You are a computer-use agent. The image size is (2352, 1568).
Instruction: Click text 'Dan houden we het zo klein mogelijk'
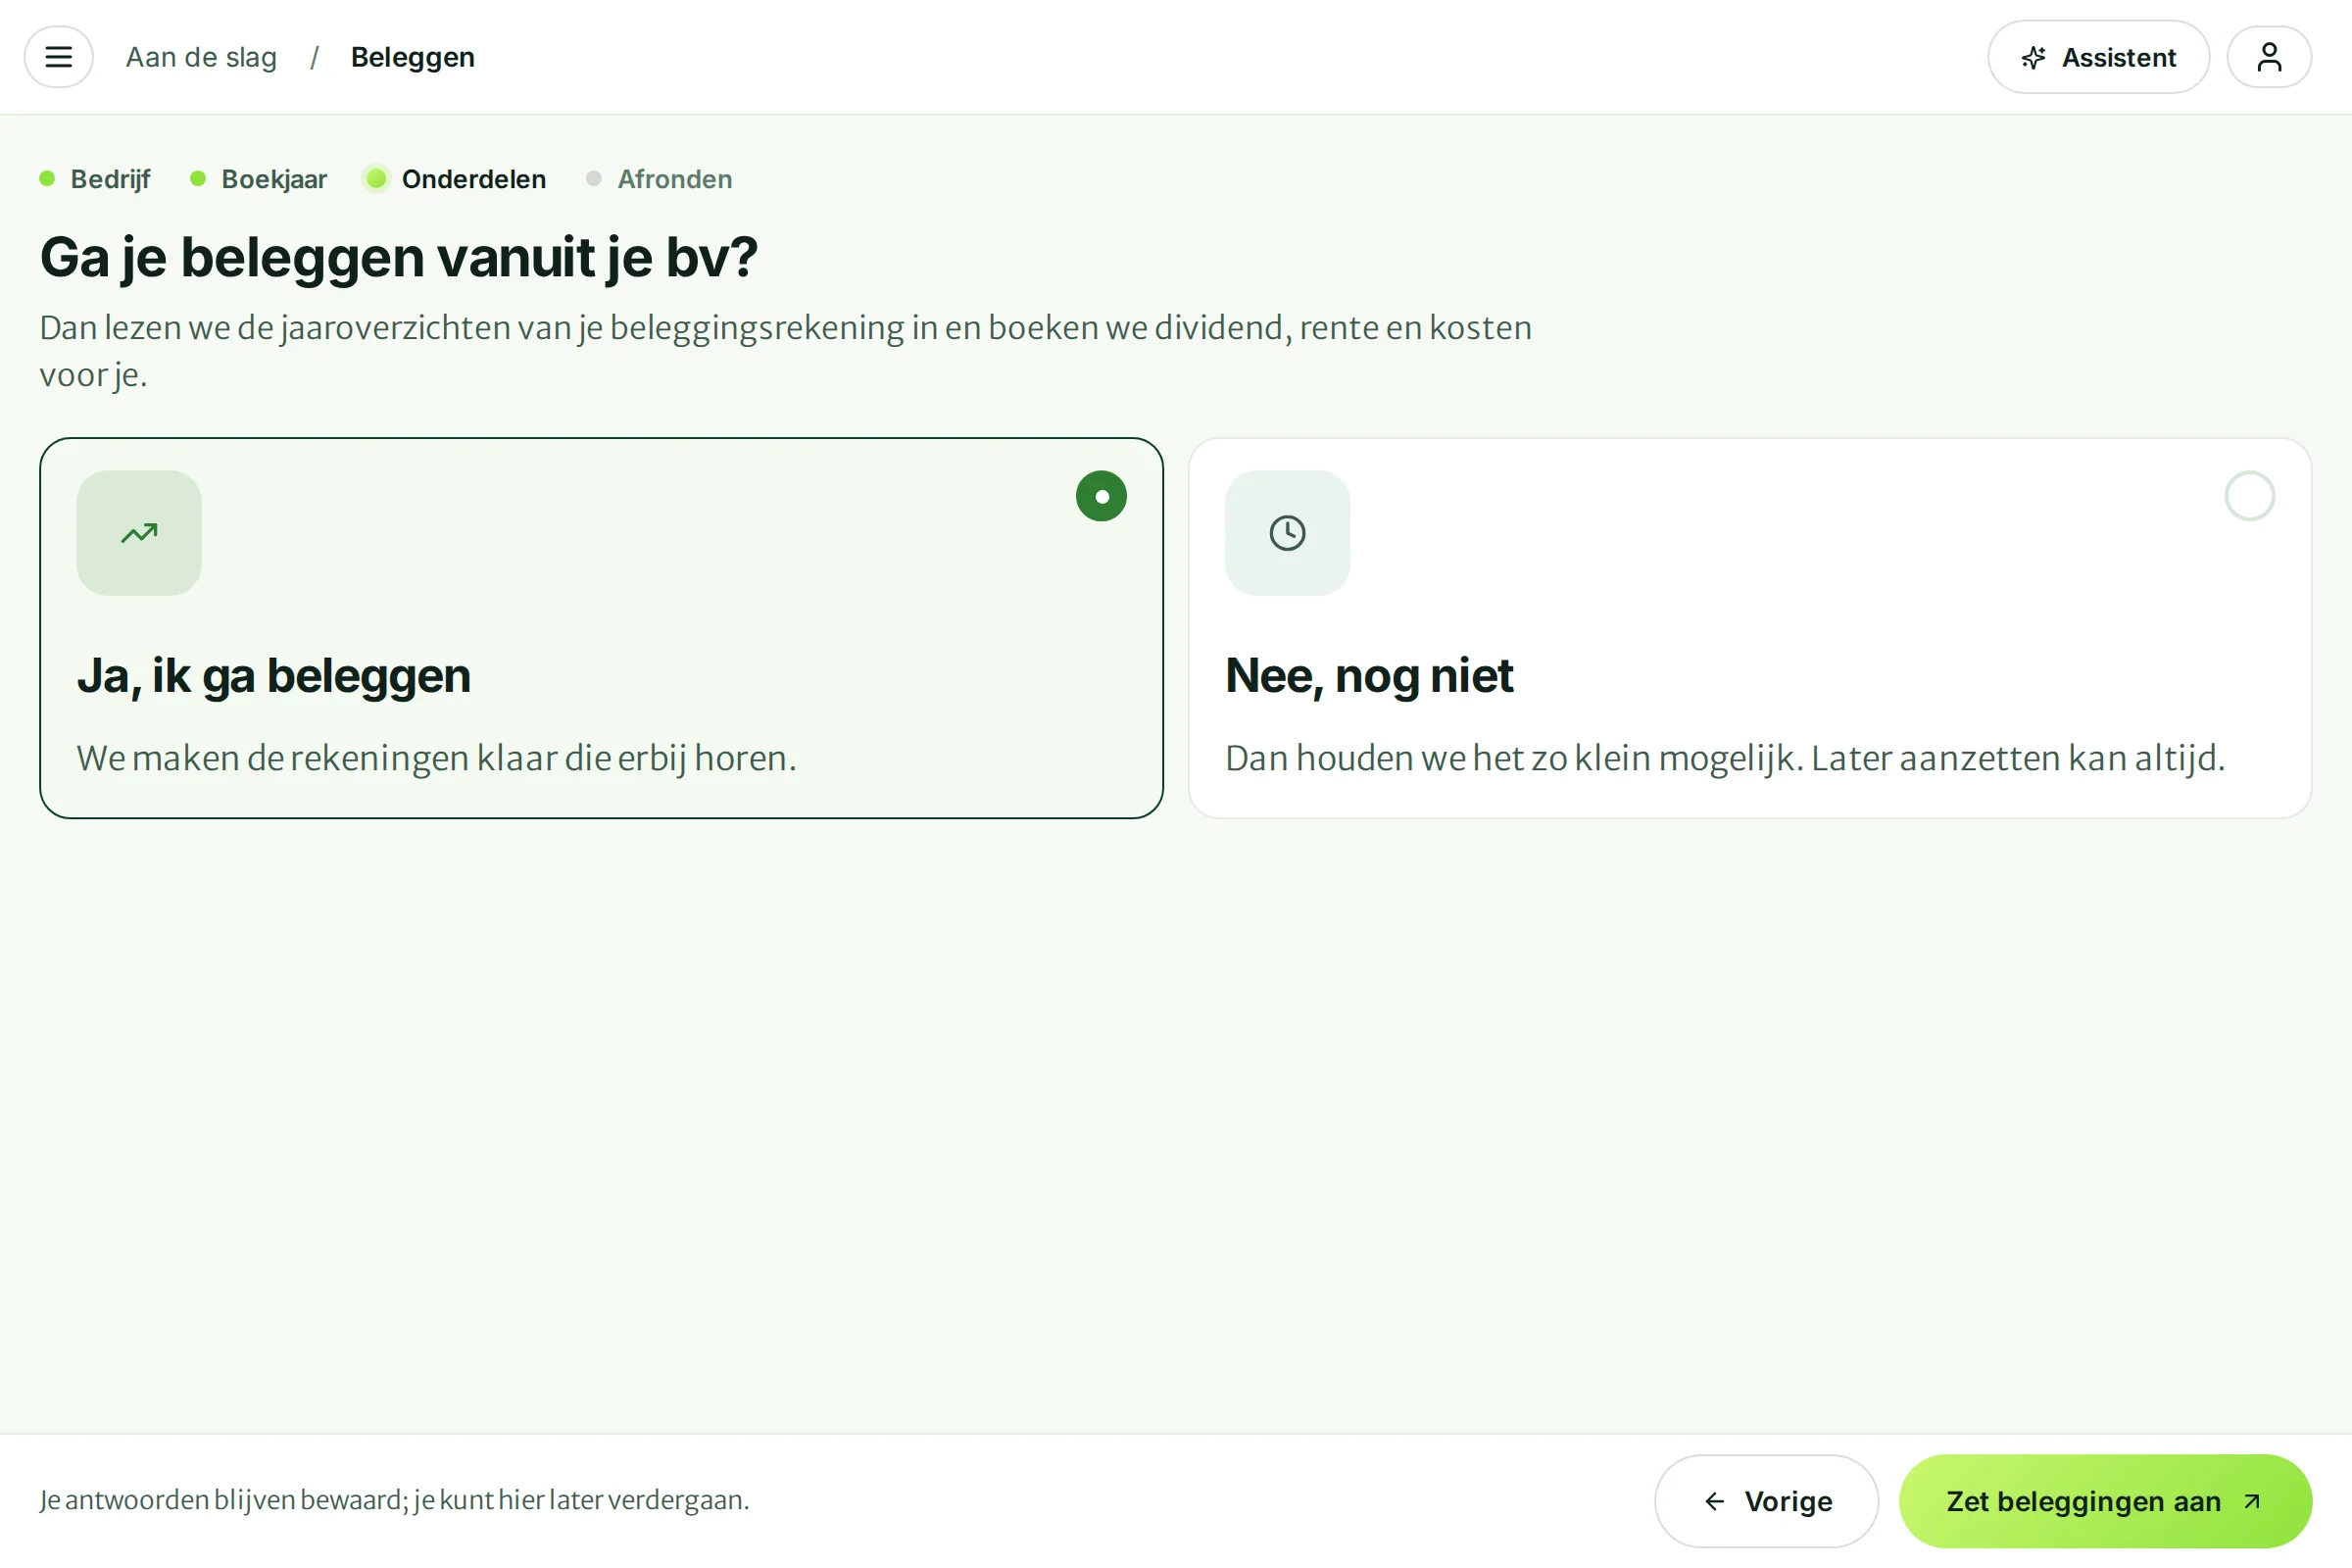(1510, 758)
